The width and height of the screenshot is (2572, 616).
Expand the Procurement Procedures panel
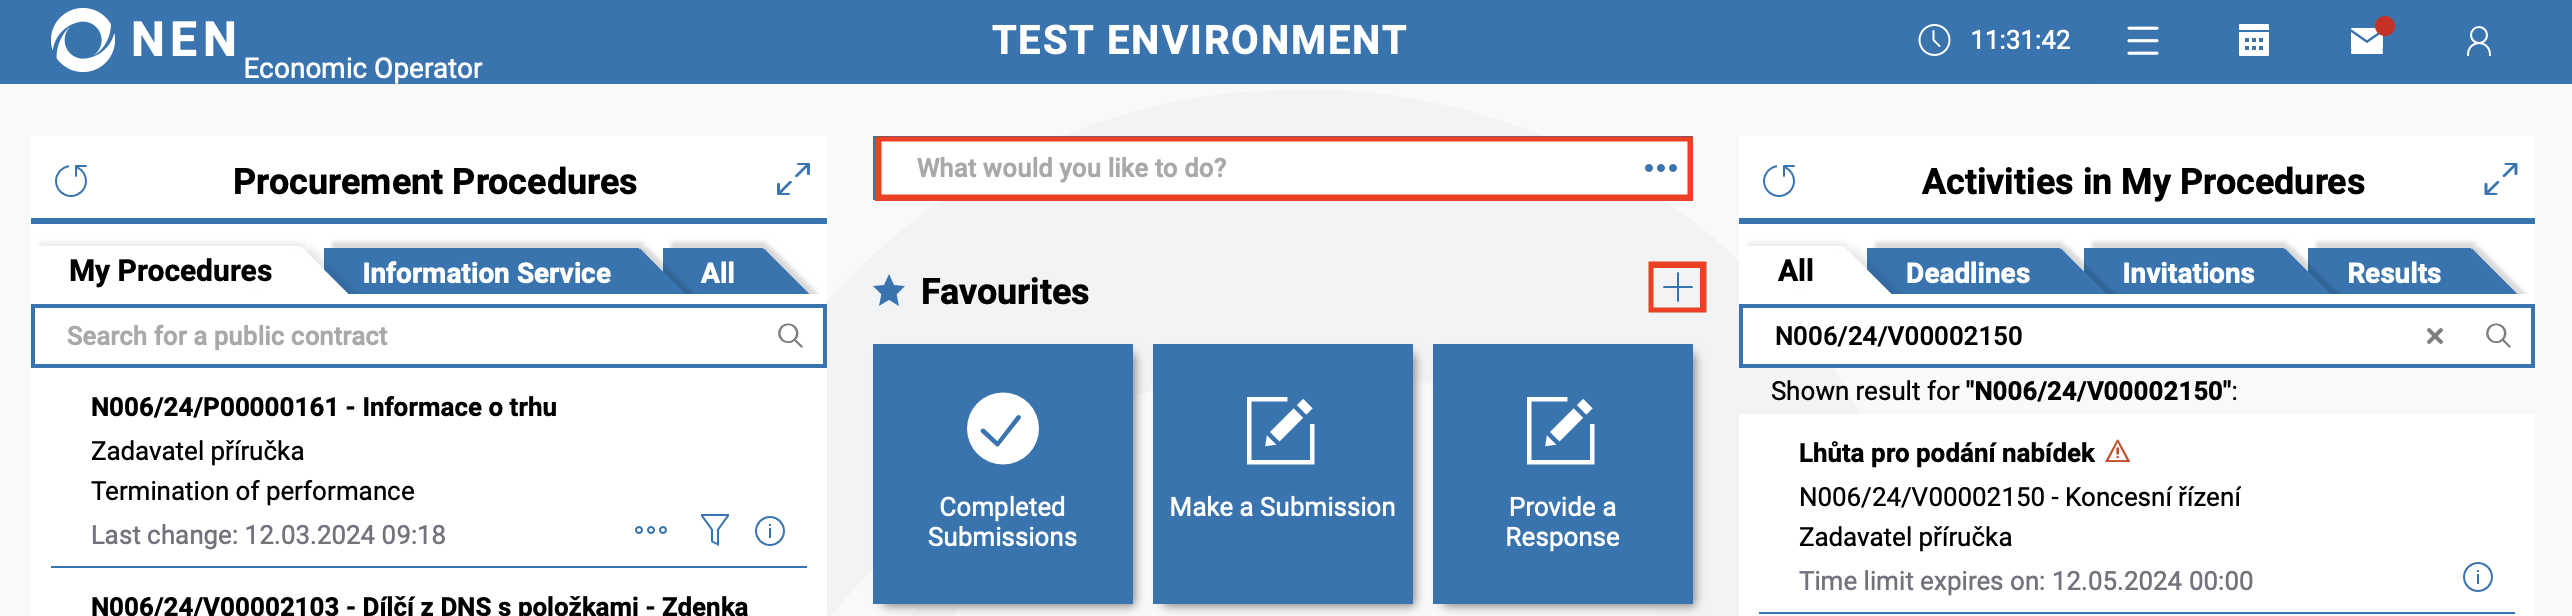pos(793,179)
